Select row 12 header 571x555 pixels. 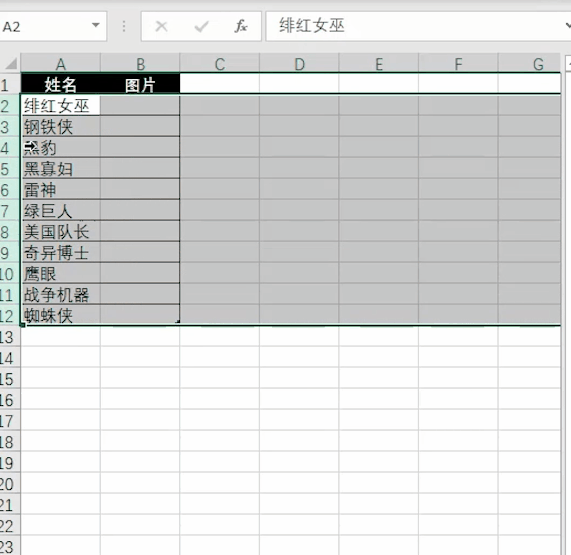[x=9, y=315]
